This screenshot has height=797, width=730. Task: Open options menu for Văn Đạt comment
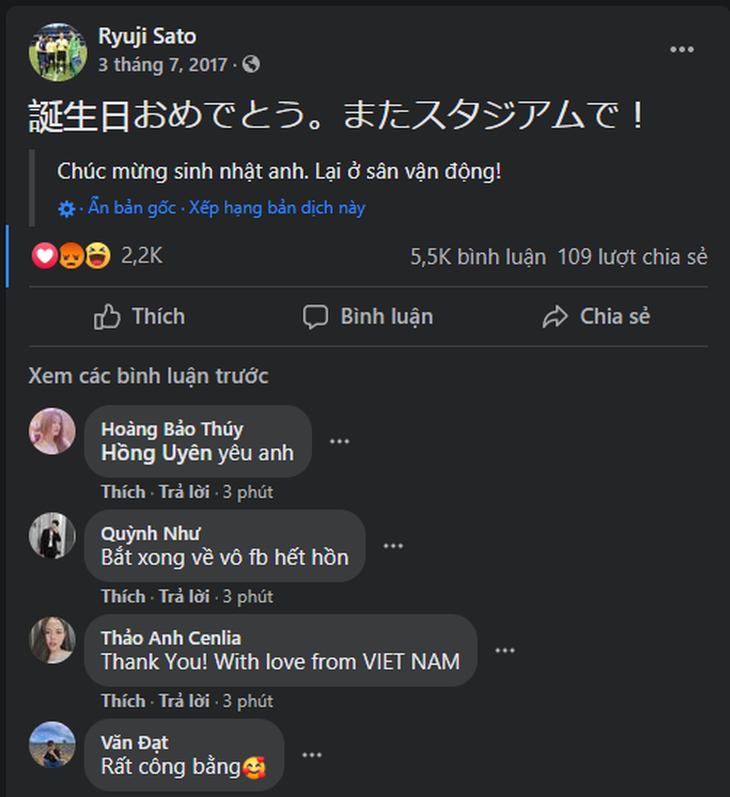[312, 755]
